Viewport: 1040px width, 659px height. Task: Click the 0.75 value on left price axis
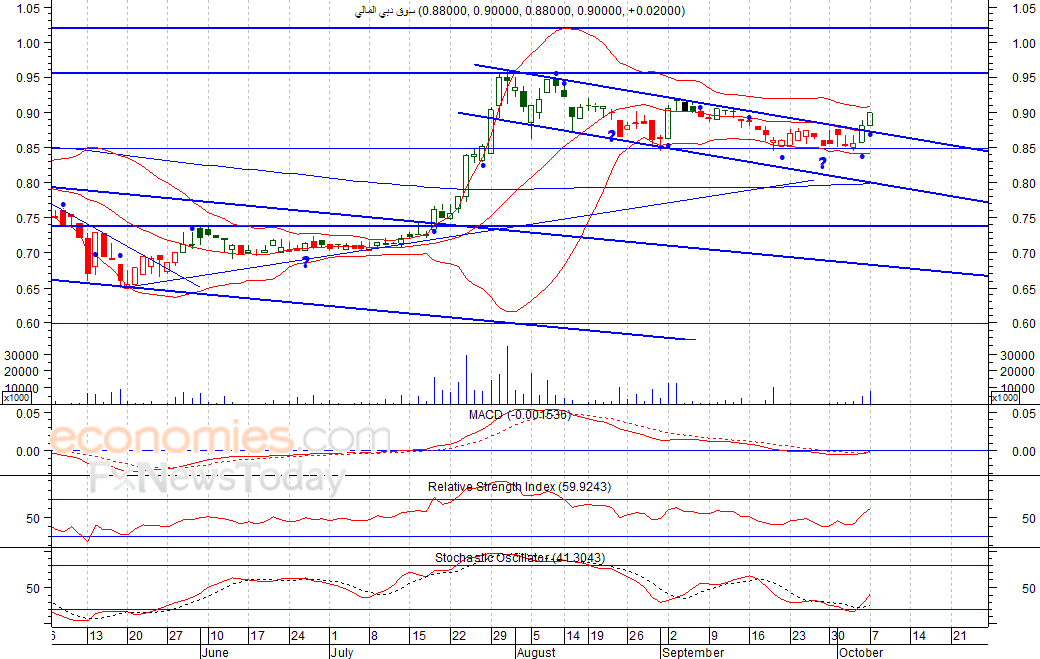pos(28,219)
